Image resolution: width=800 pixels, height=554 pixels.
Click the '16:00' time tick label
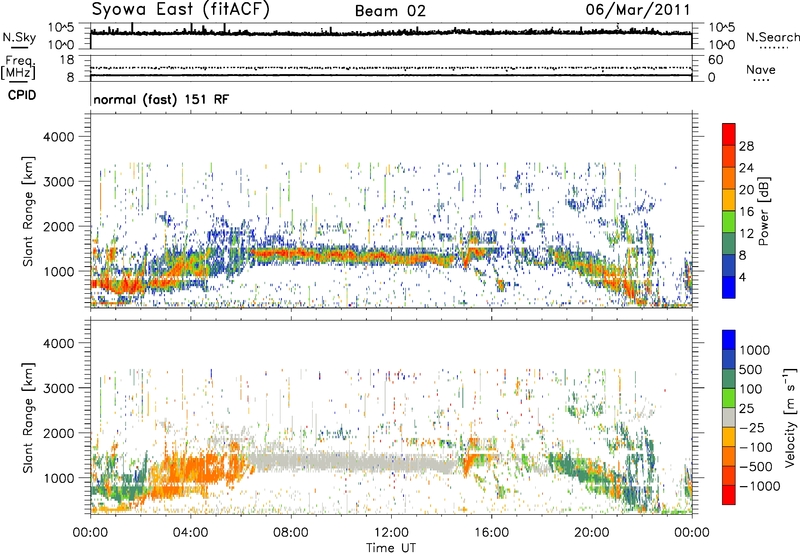(491, 533)
